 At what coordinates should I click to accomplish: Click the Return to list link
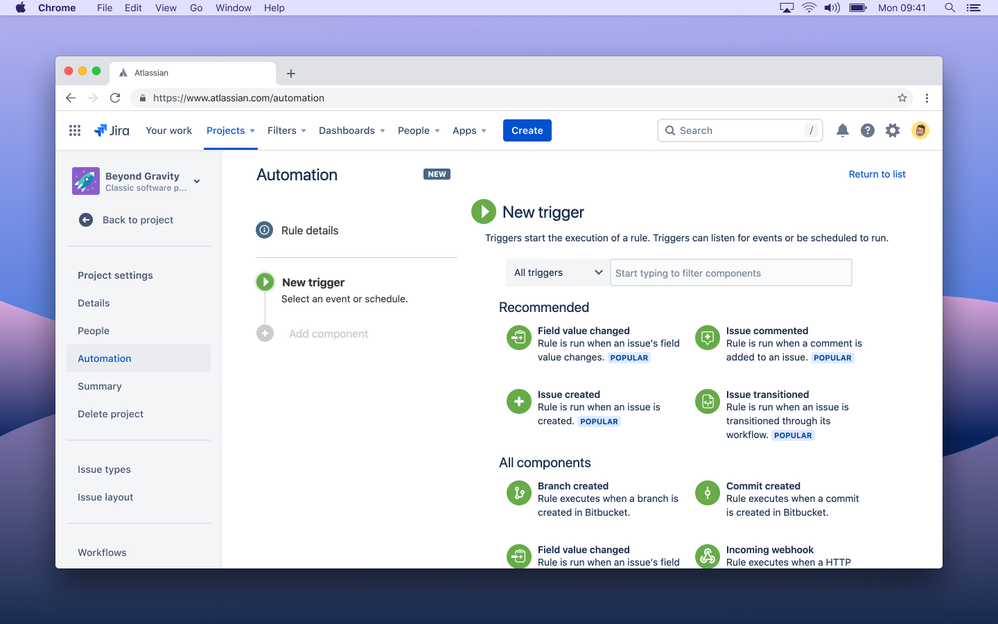[x=877, y=174]
